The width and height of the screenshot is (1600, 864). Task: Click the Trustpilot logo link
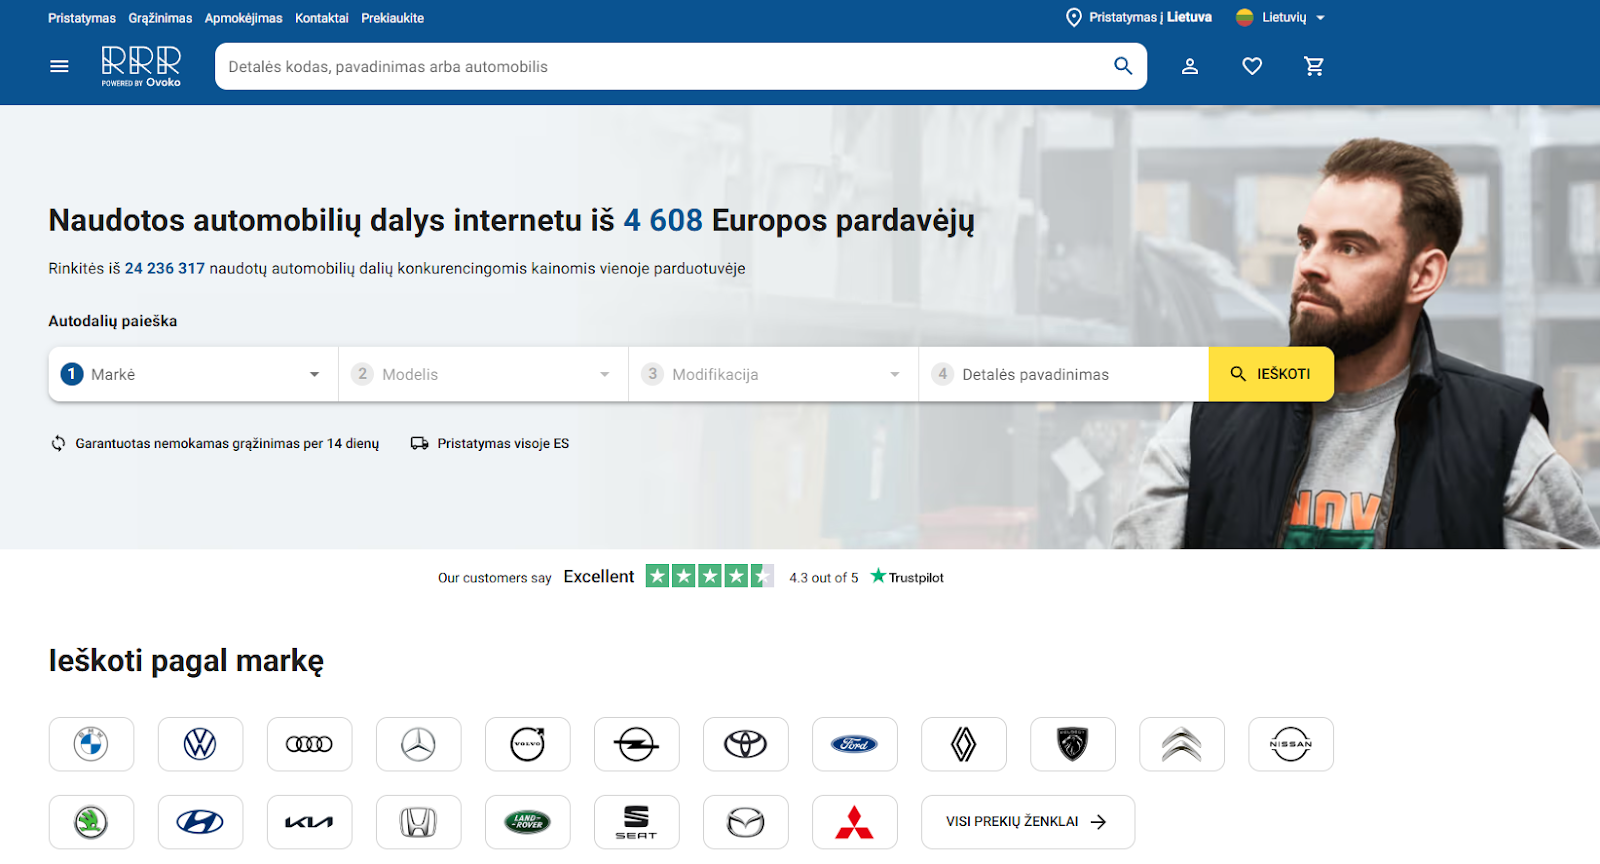[907, 577]
